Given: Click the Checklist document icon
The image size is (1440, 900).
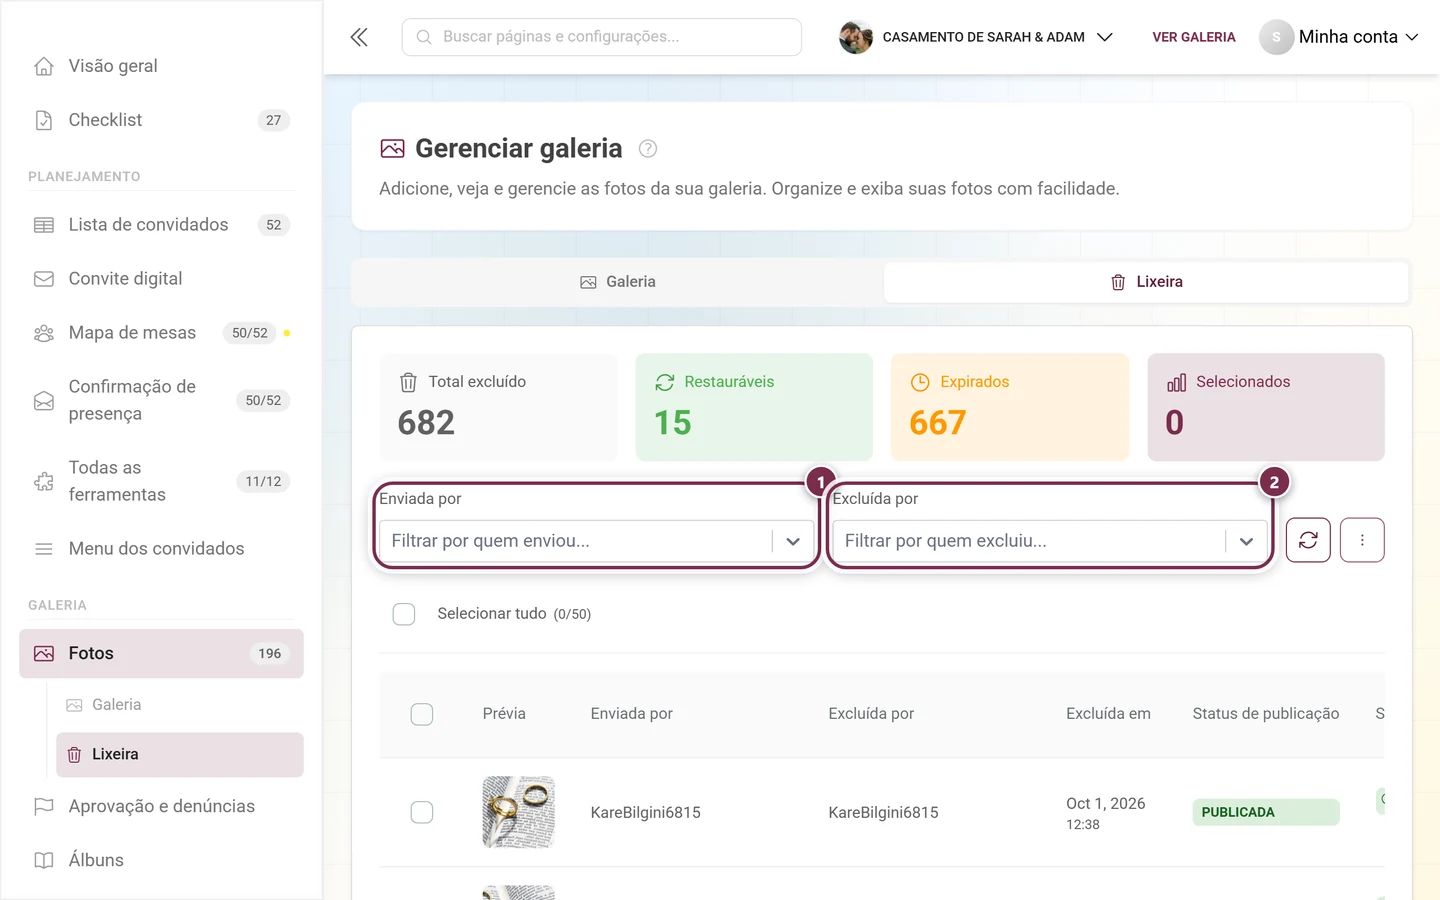Looking at the screenshot, I should (x=44, y=120).
